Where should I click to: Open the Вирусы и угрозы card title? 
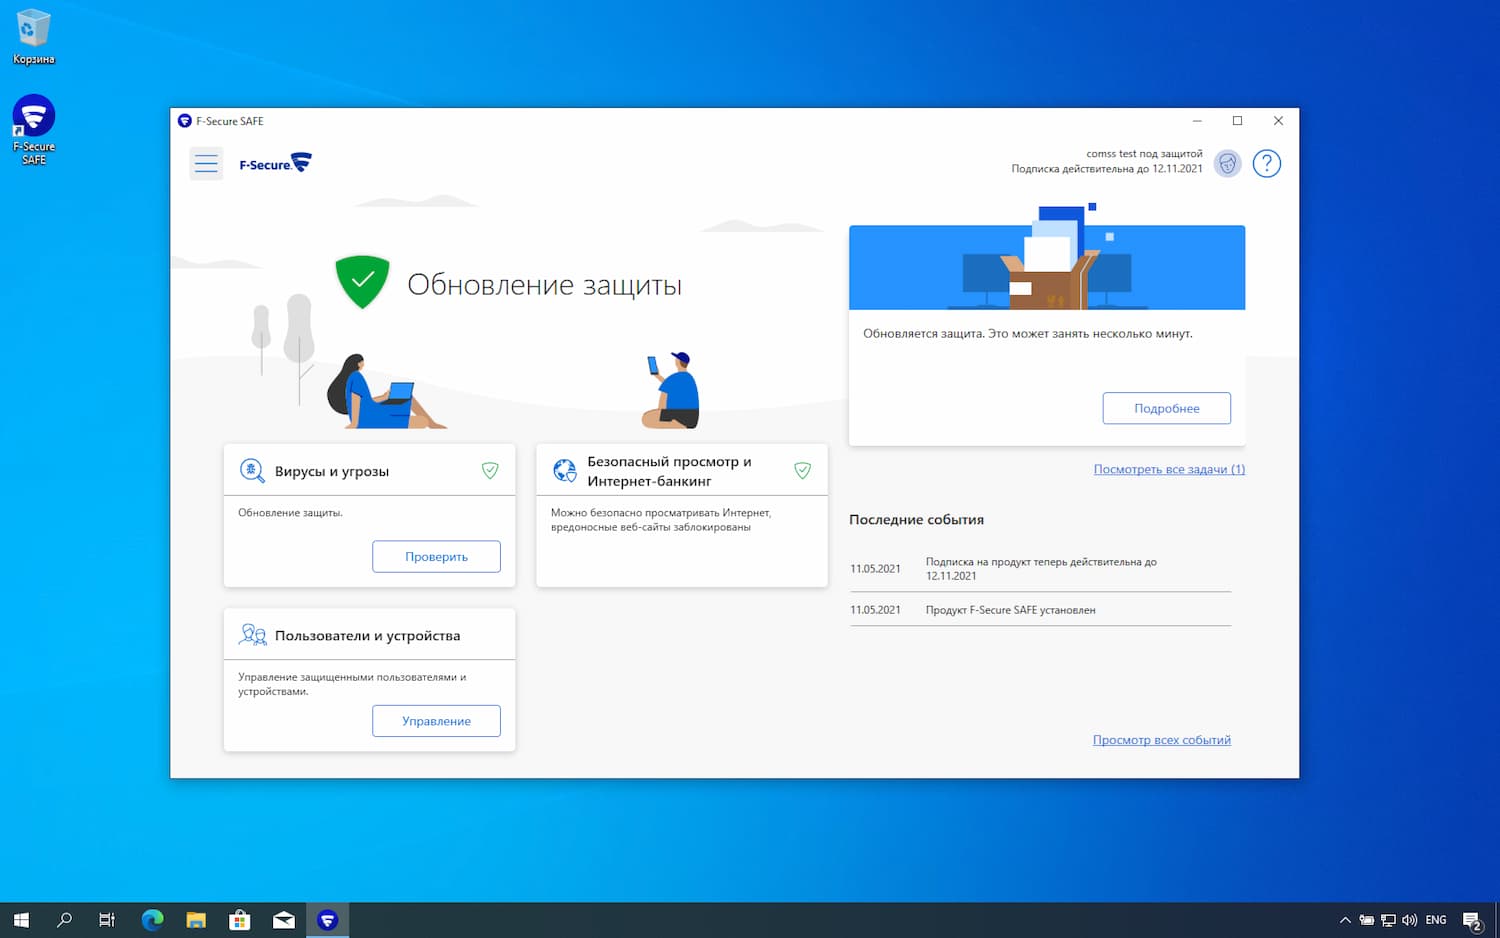332,471
